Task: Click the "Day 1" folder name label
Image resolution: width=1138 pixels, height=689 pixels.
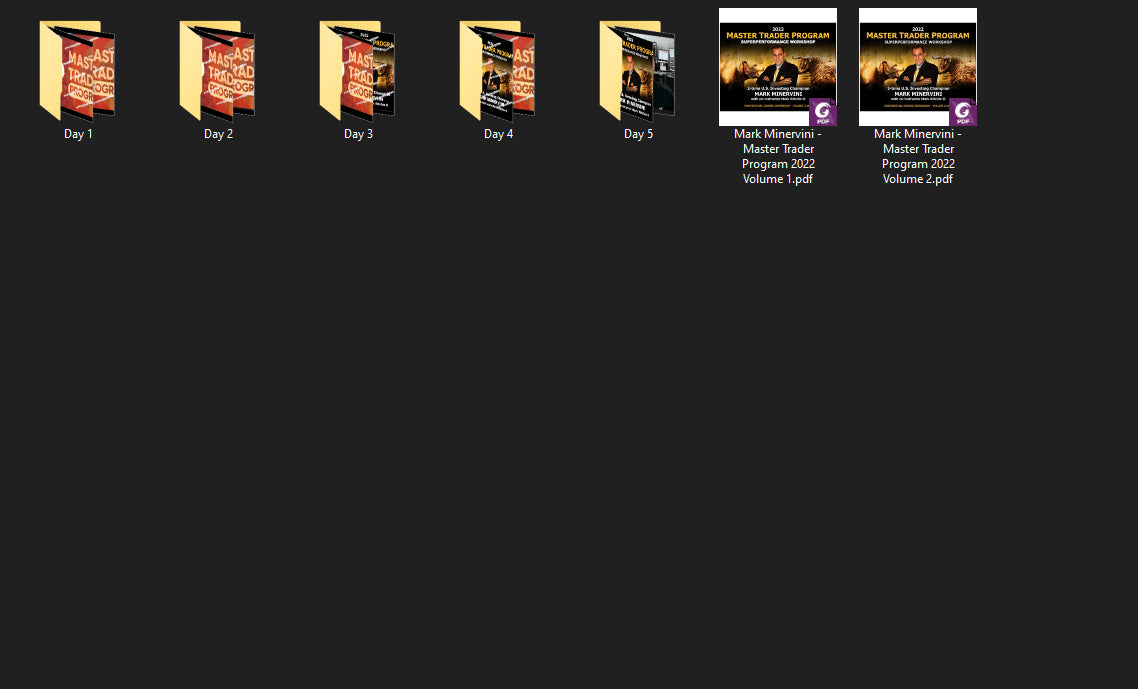Action: tap(78, 134)
